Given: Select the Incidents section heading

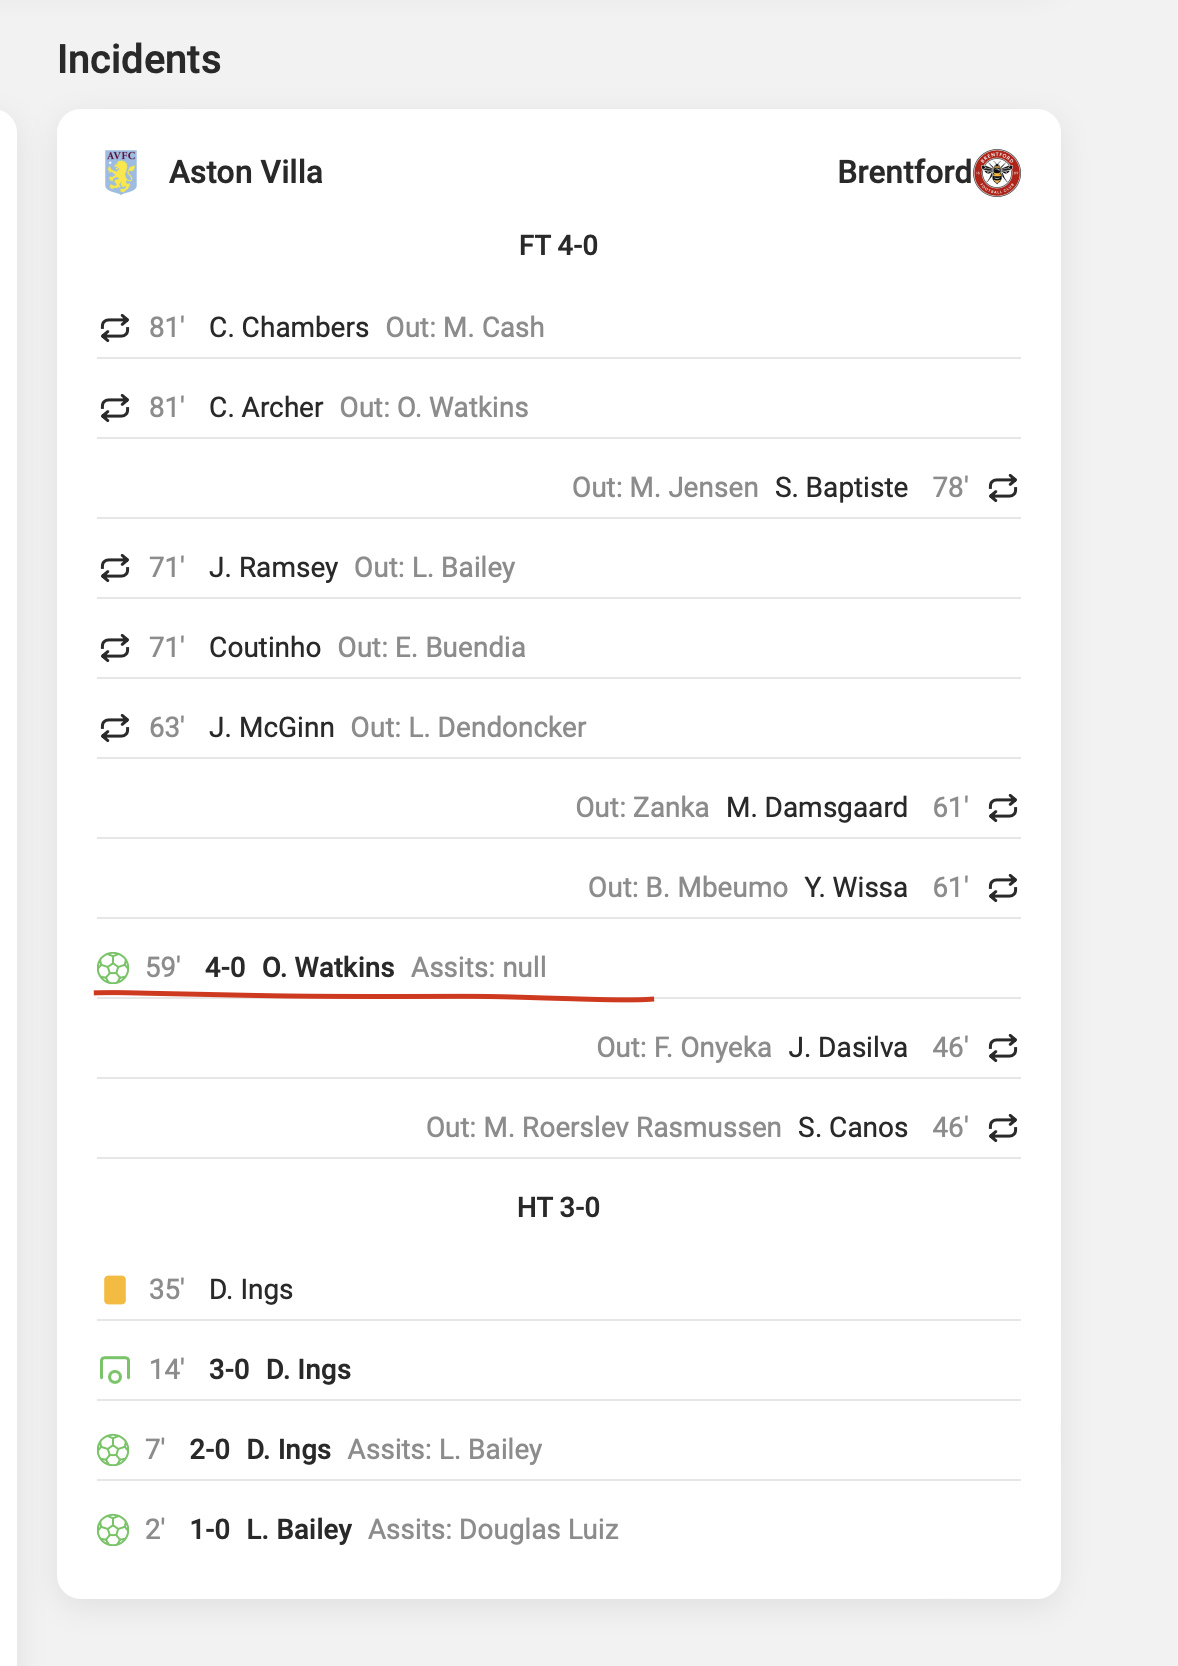Looking at the screenshot, I should pyautogui.click(x=138, y=59).
